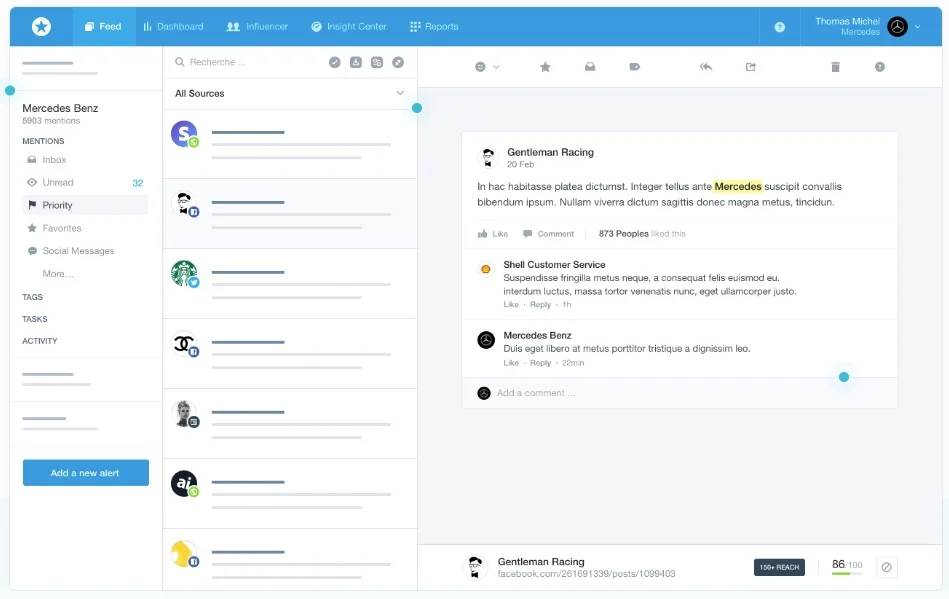The height and width of the screenshot is (599, 949).
Task: Click the Recherche search field
Action: (x=247, y=62)
